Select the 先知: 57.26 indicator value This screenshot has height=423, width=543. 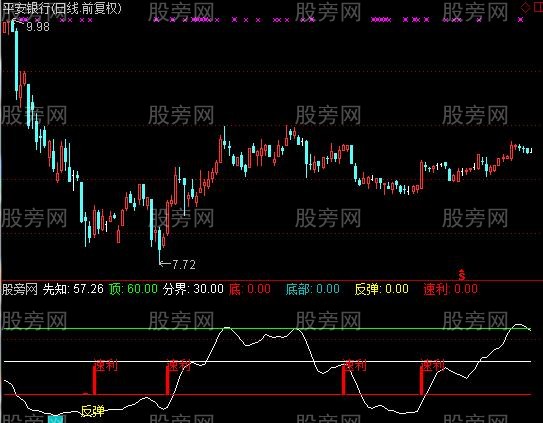[x=73, y=289]
